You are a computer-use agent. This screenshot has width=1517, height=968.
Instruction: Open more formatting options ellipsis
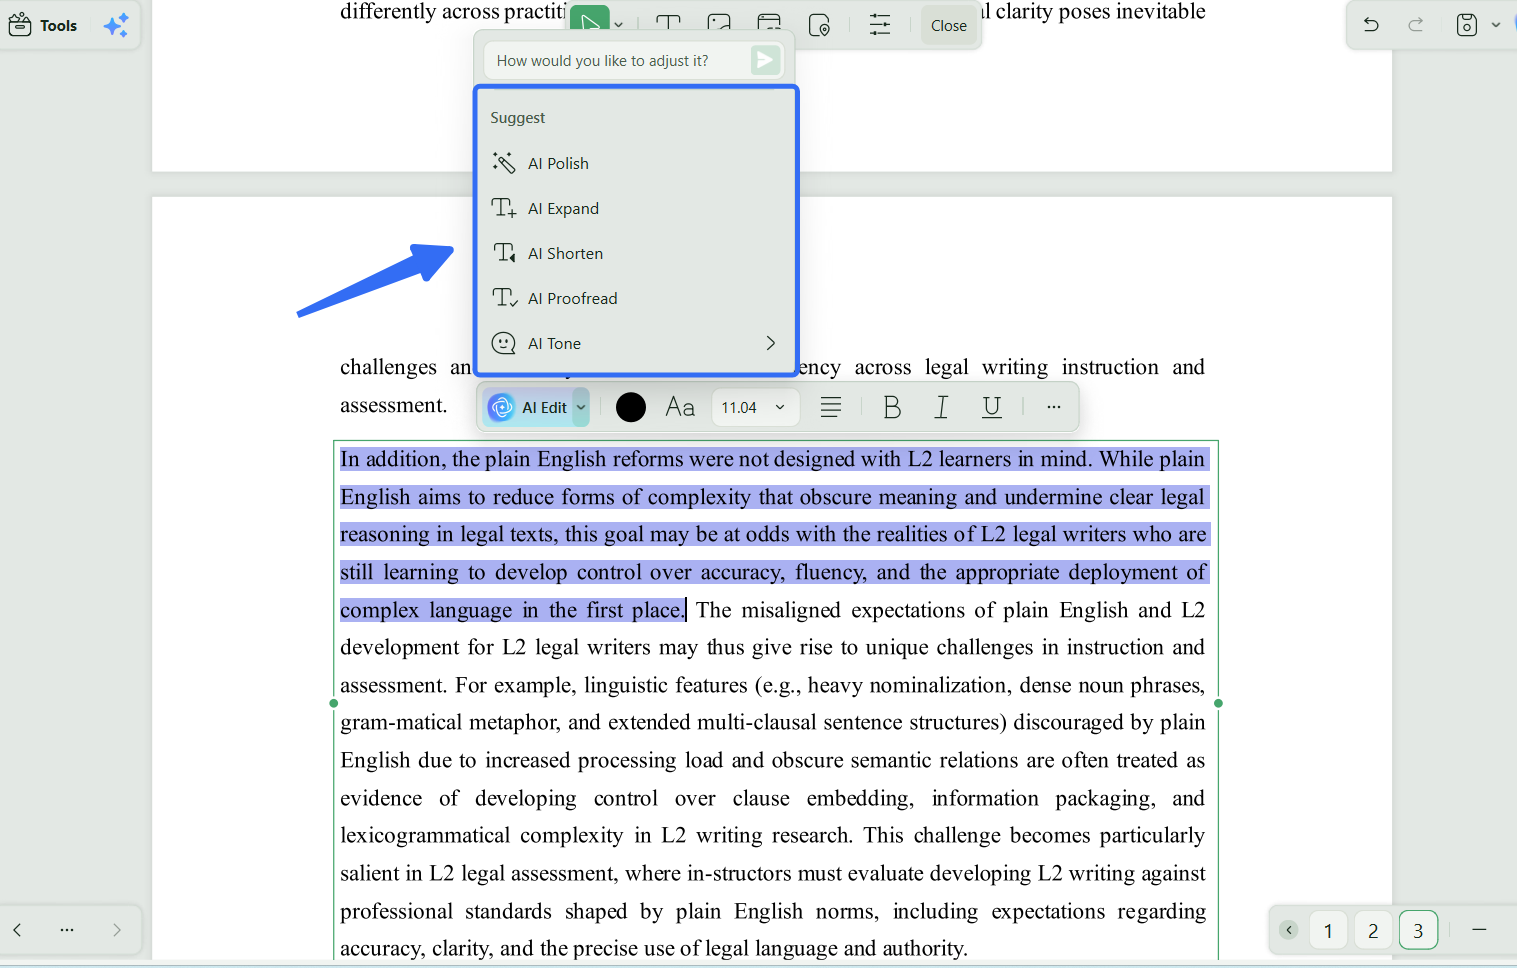[1053, 407]
